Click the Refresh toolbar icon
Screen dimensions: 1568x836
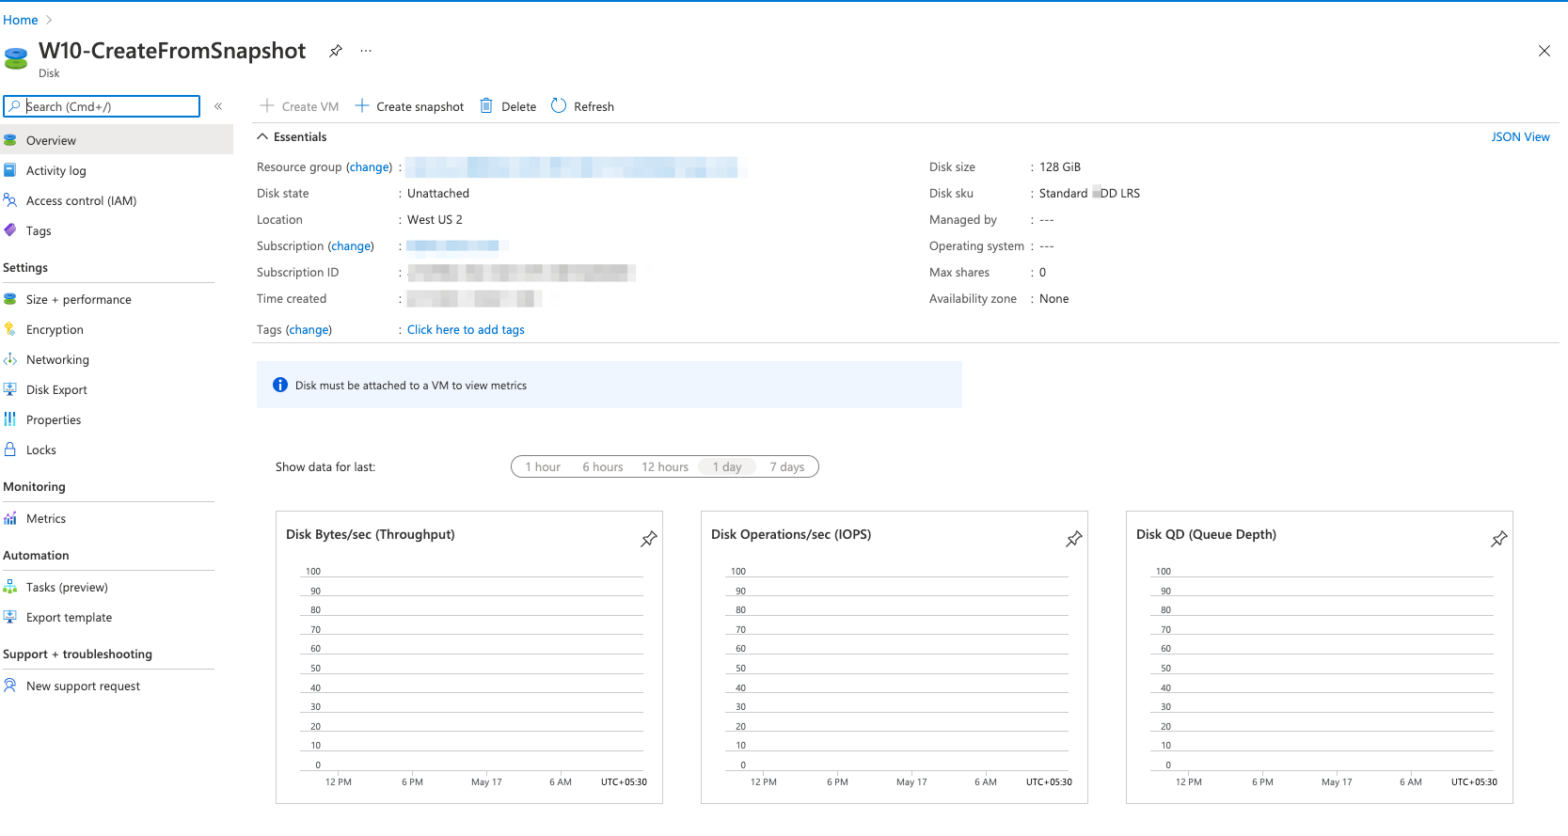559,106
